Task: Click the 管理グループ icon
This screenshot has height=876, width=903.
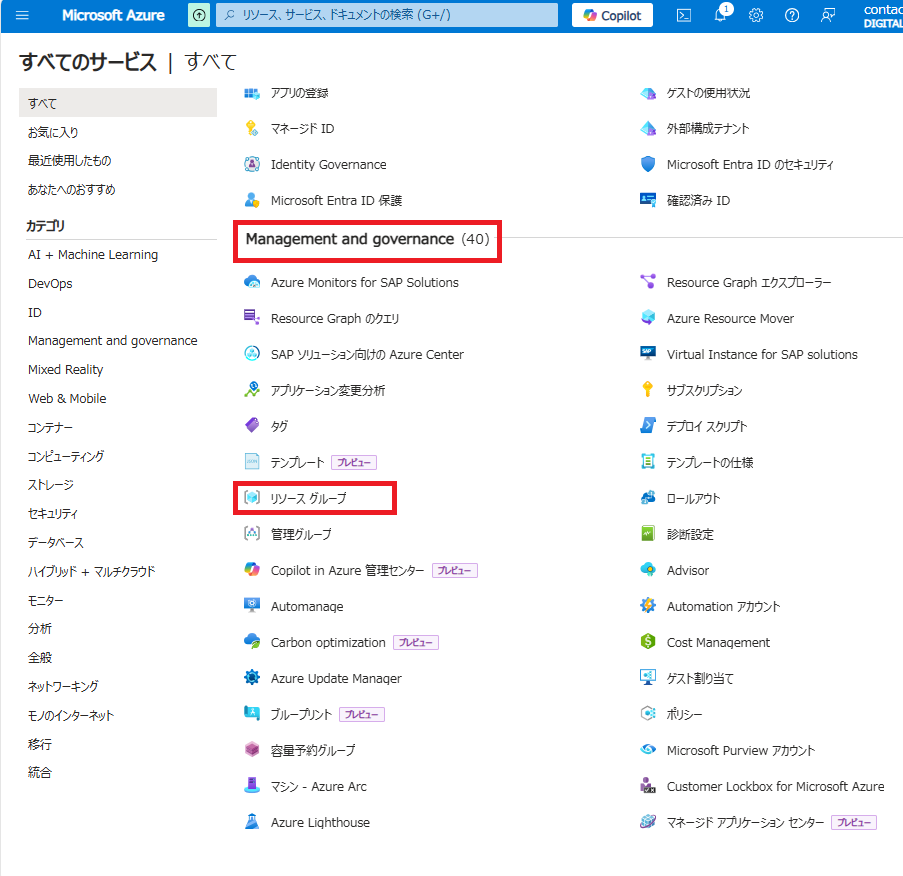Action: pos(252,534)
